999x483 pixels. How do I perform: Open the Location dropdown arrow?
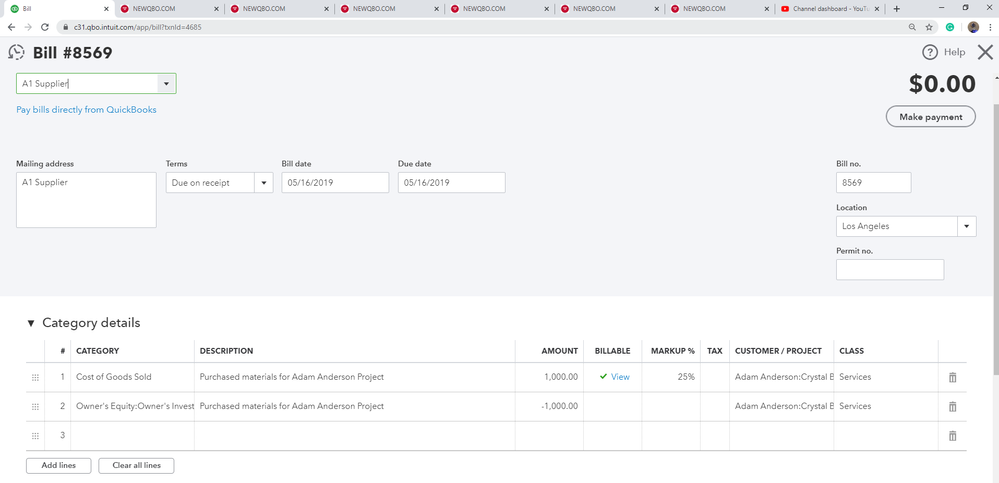coord(967,226)
